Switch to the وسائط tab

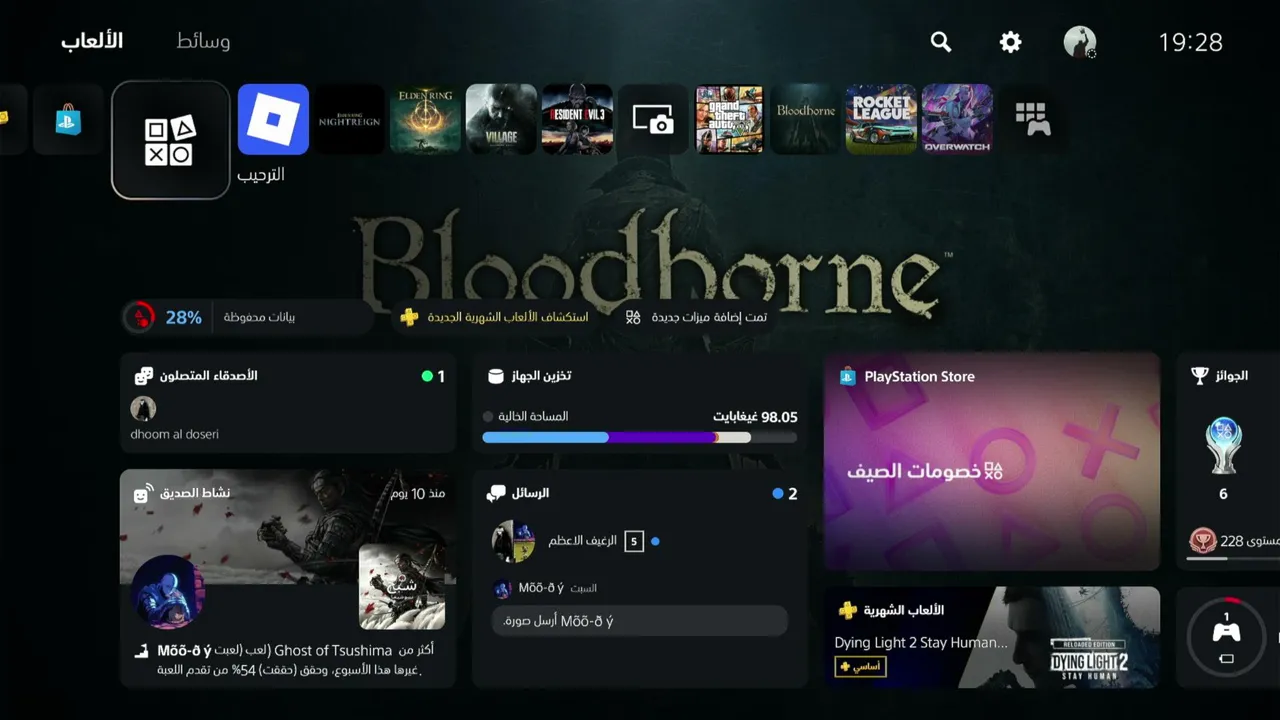(x=203, y=41)
